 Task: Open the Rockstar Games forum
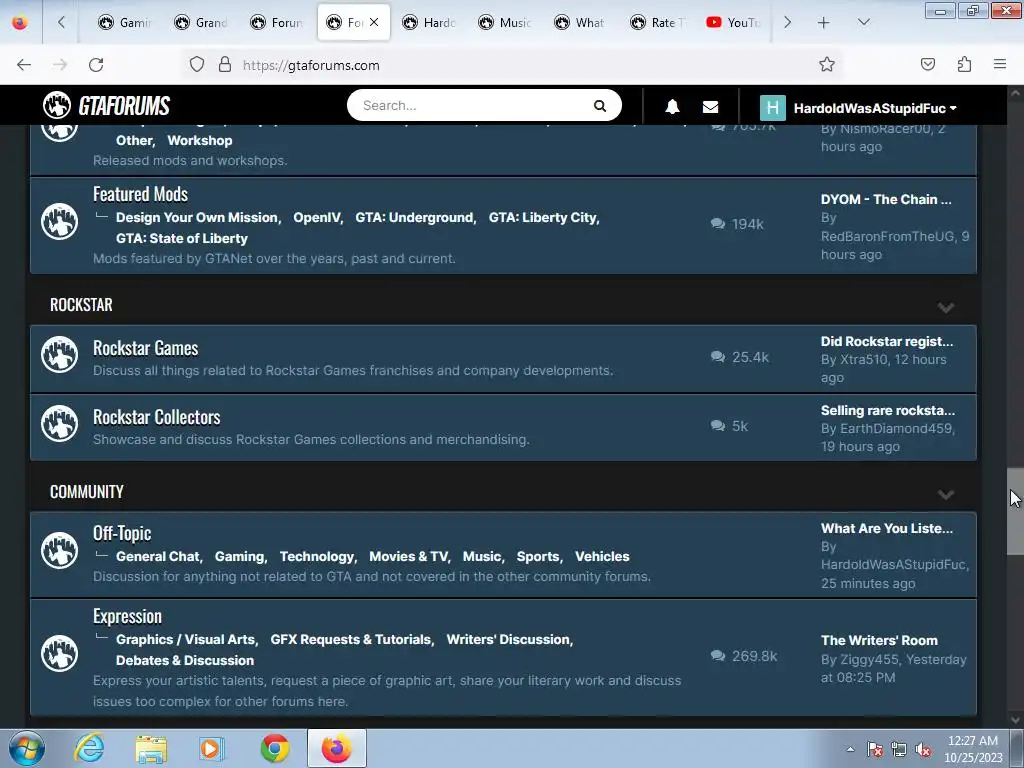coord(146,348)
